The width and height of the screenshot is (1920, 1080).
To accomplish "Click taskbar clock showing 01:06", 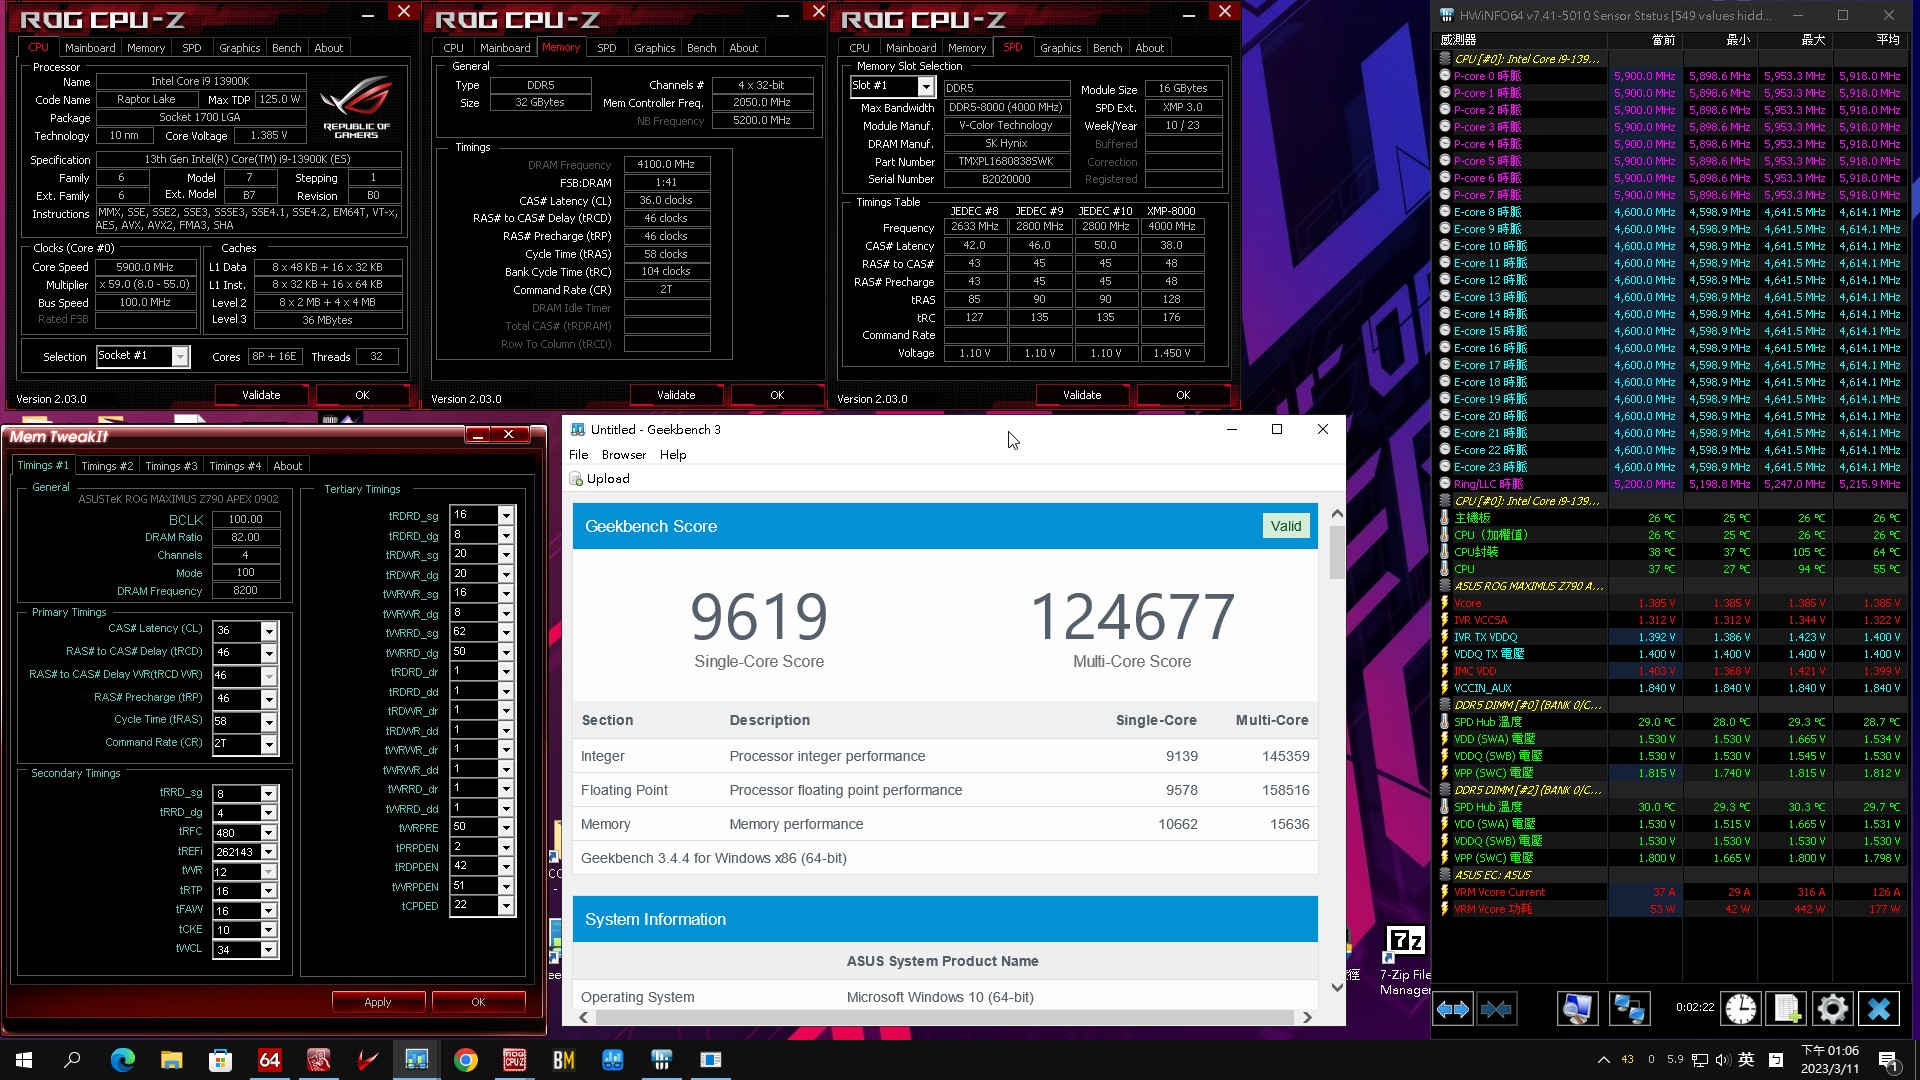I will pyautogui.click(x=1829, y=1060).
